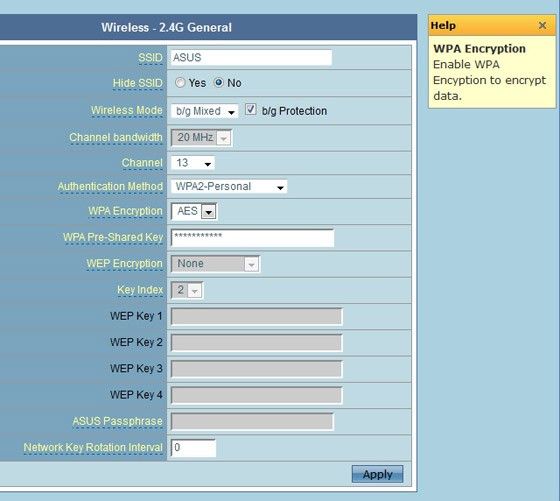Click the Authentication Method label link
Viewport: 560px width, 501px height.
click(110, 186)
